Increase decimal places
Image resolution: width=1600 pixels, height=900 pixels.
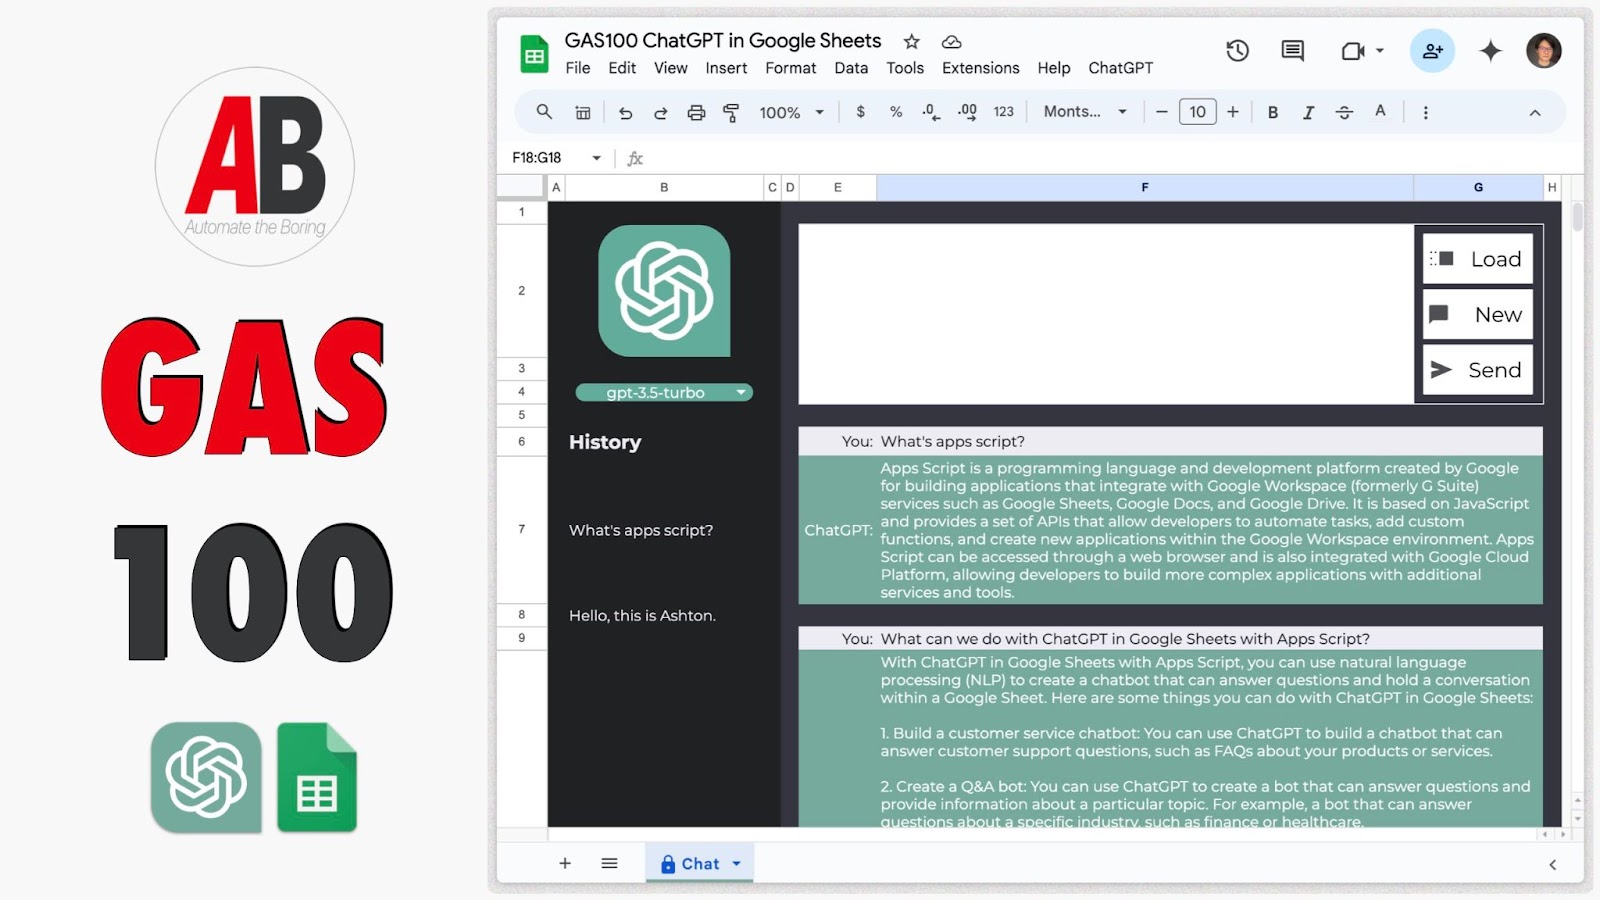tap(967, 112)
